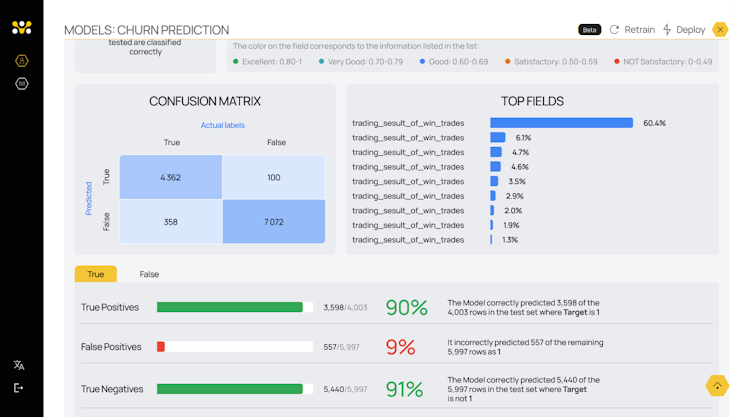The width and height of the screenshot is (750, 417).
Task: Click the logout icon in sidebar
Action: tap(19, 388)
